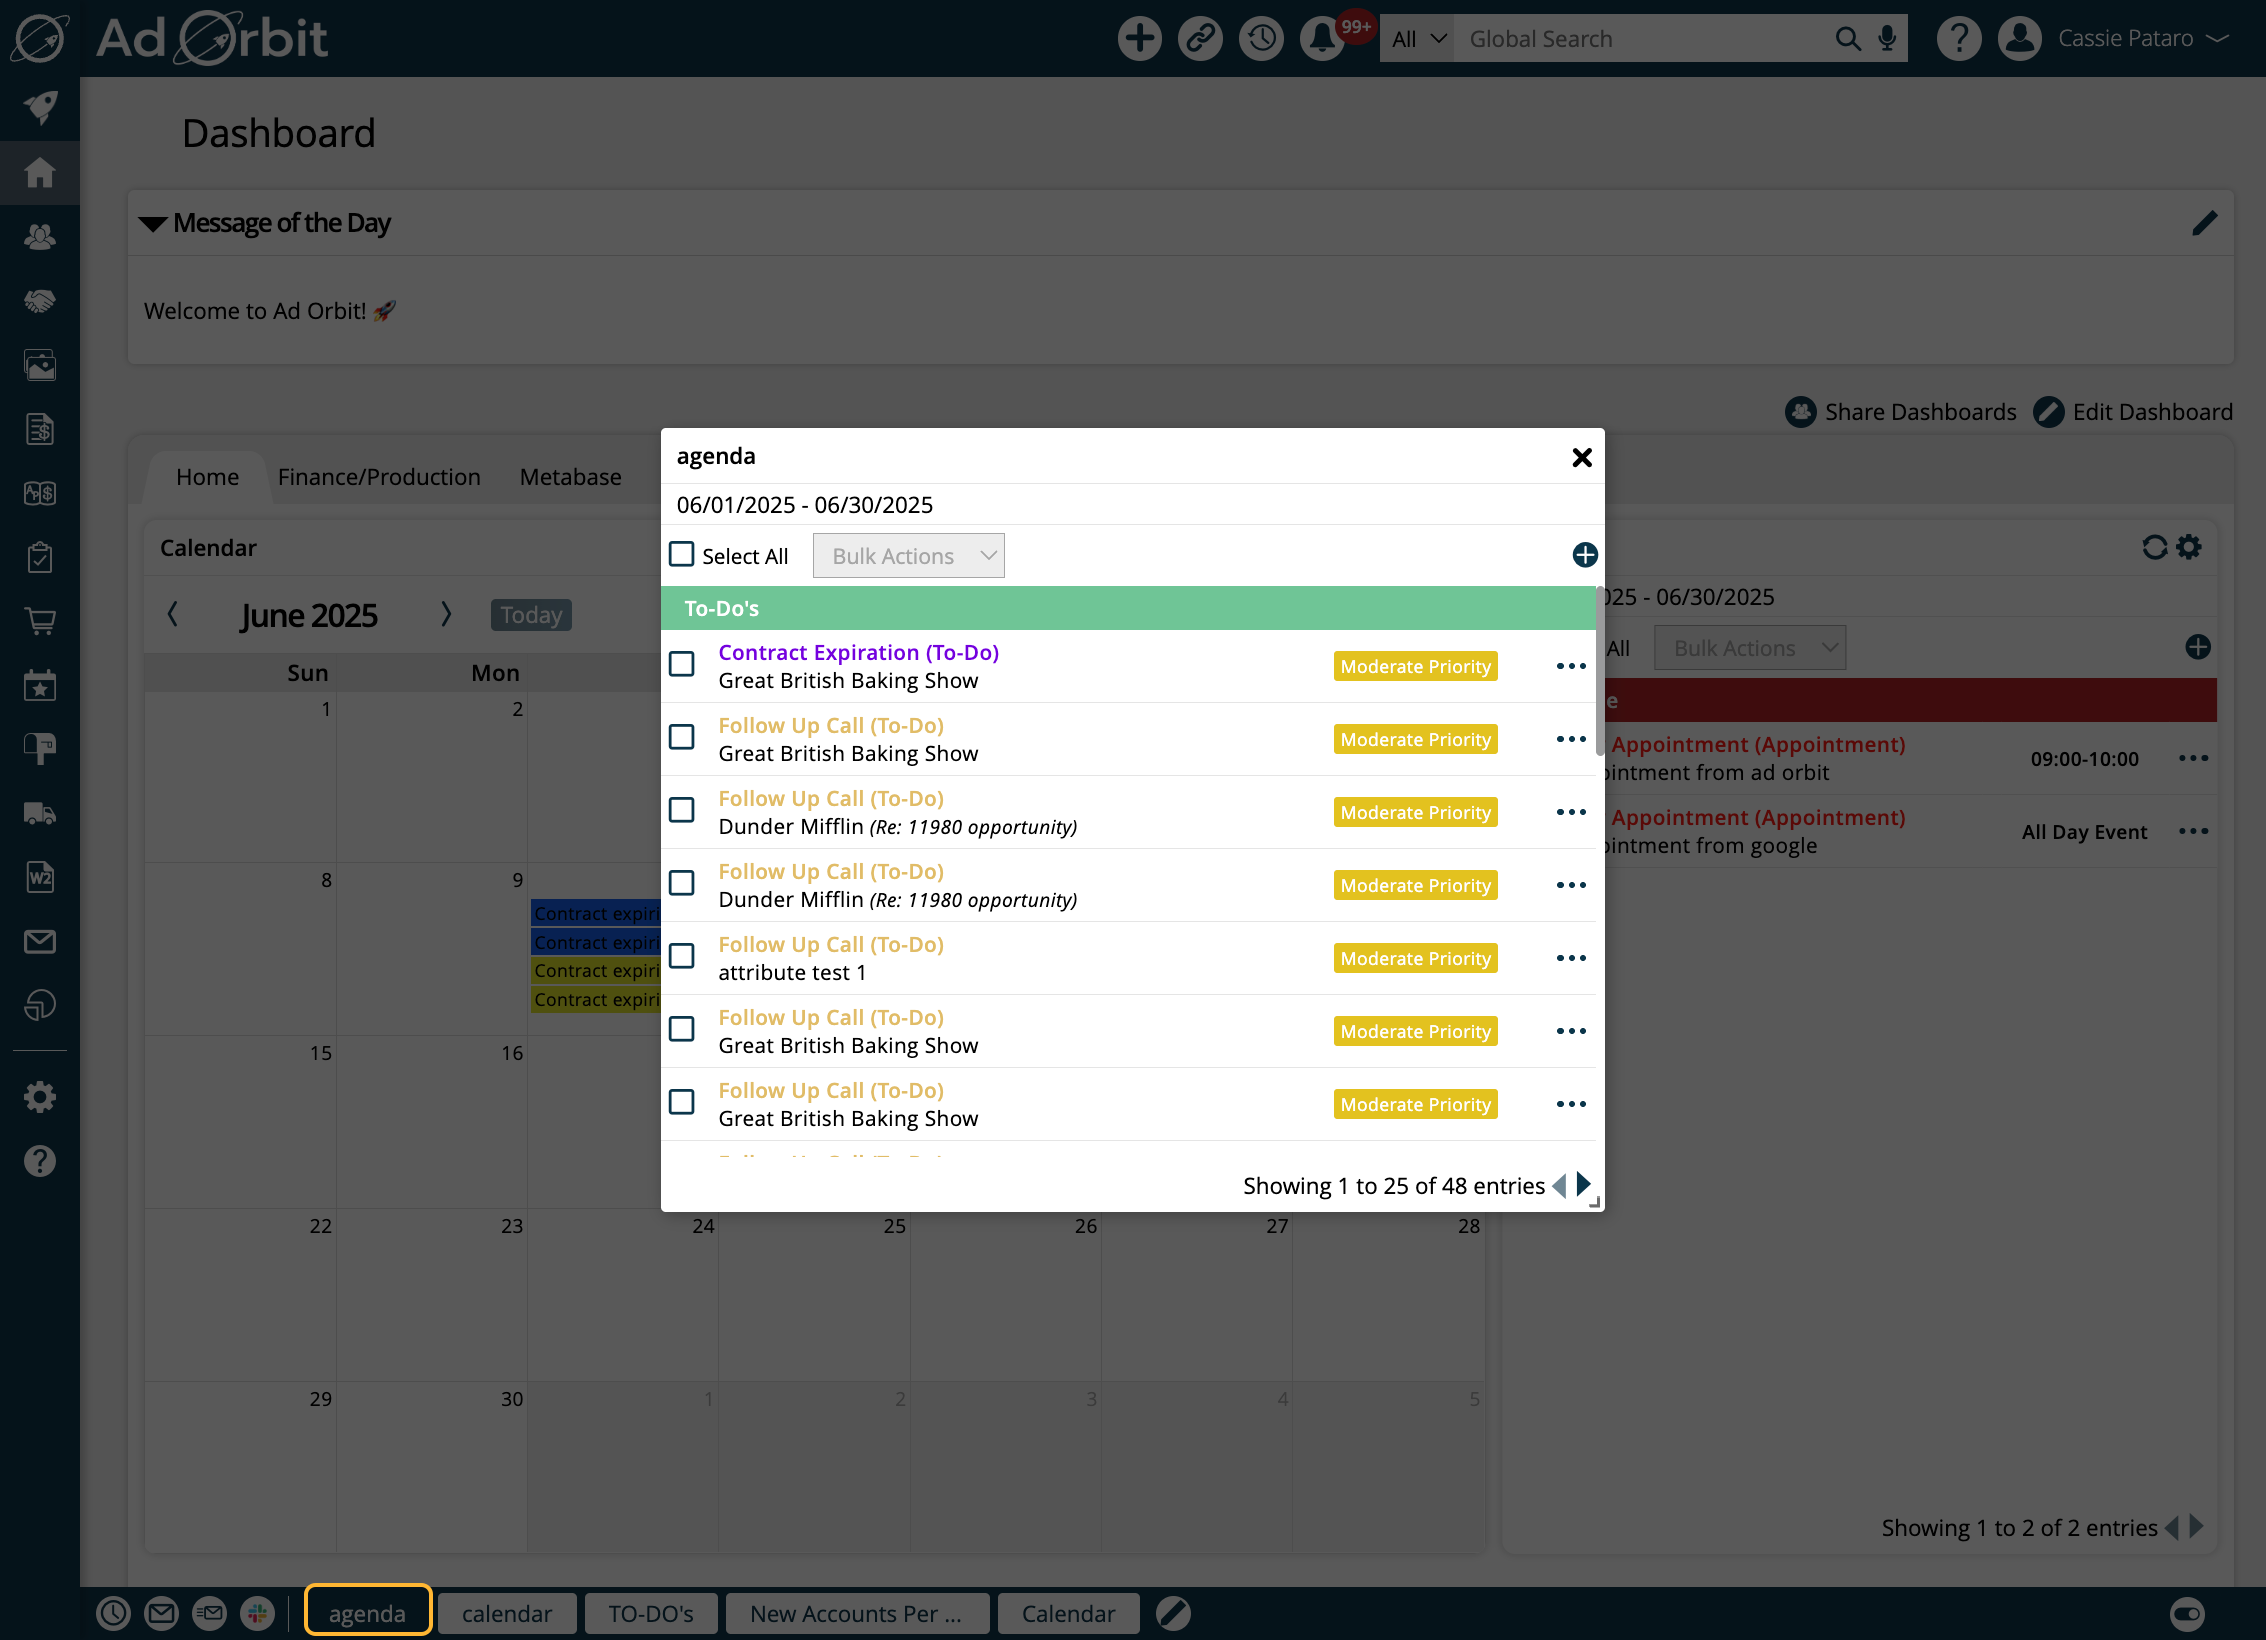Switch to the Finance/Production tab
2266x1640 pixels.
click(x=379, y=477)
